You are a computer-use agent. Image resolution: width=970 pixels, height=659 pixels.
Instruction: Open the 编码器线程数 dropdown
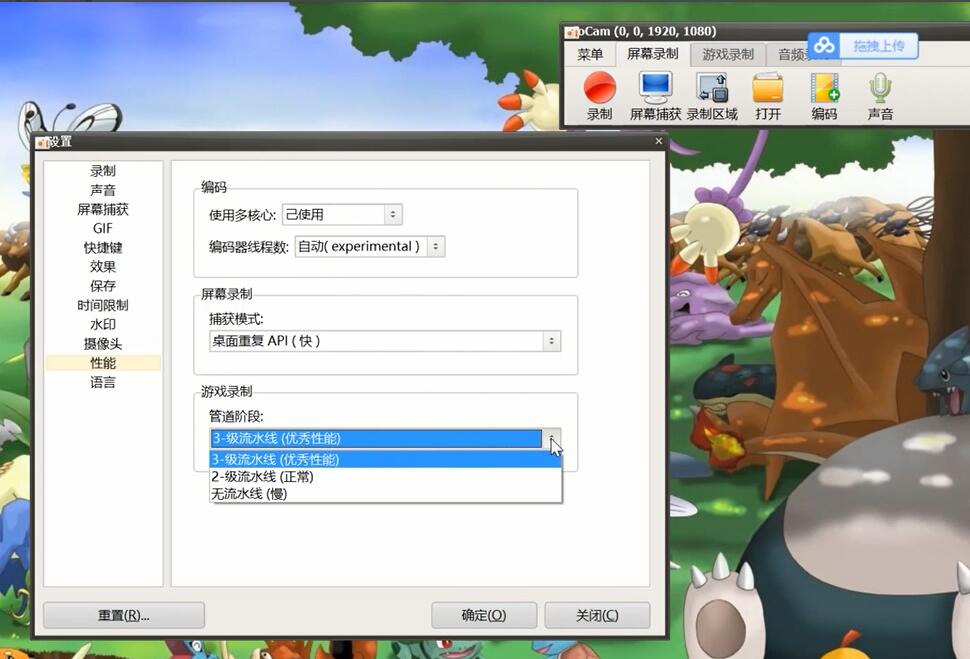click(369, 246)
